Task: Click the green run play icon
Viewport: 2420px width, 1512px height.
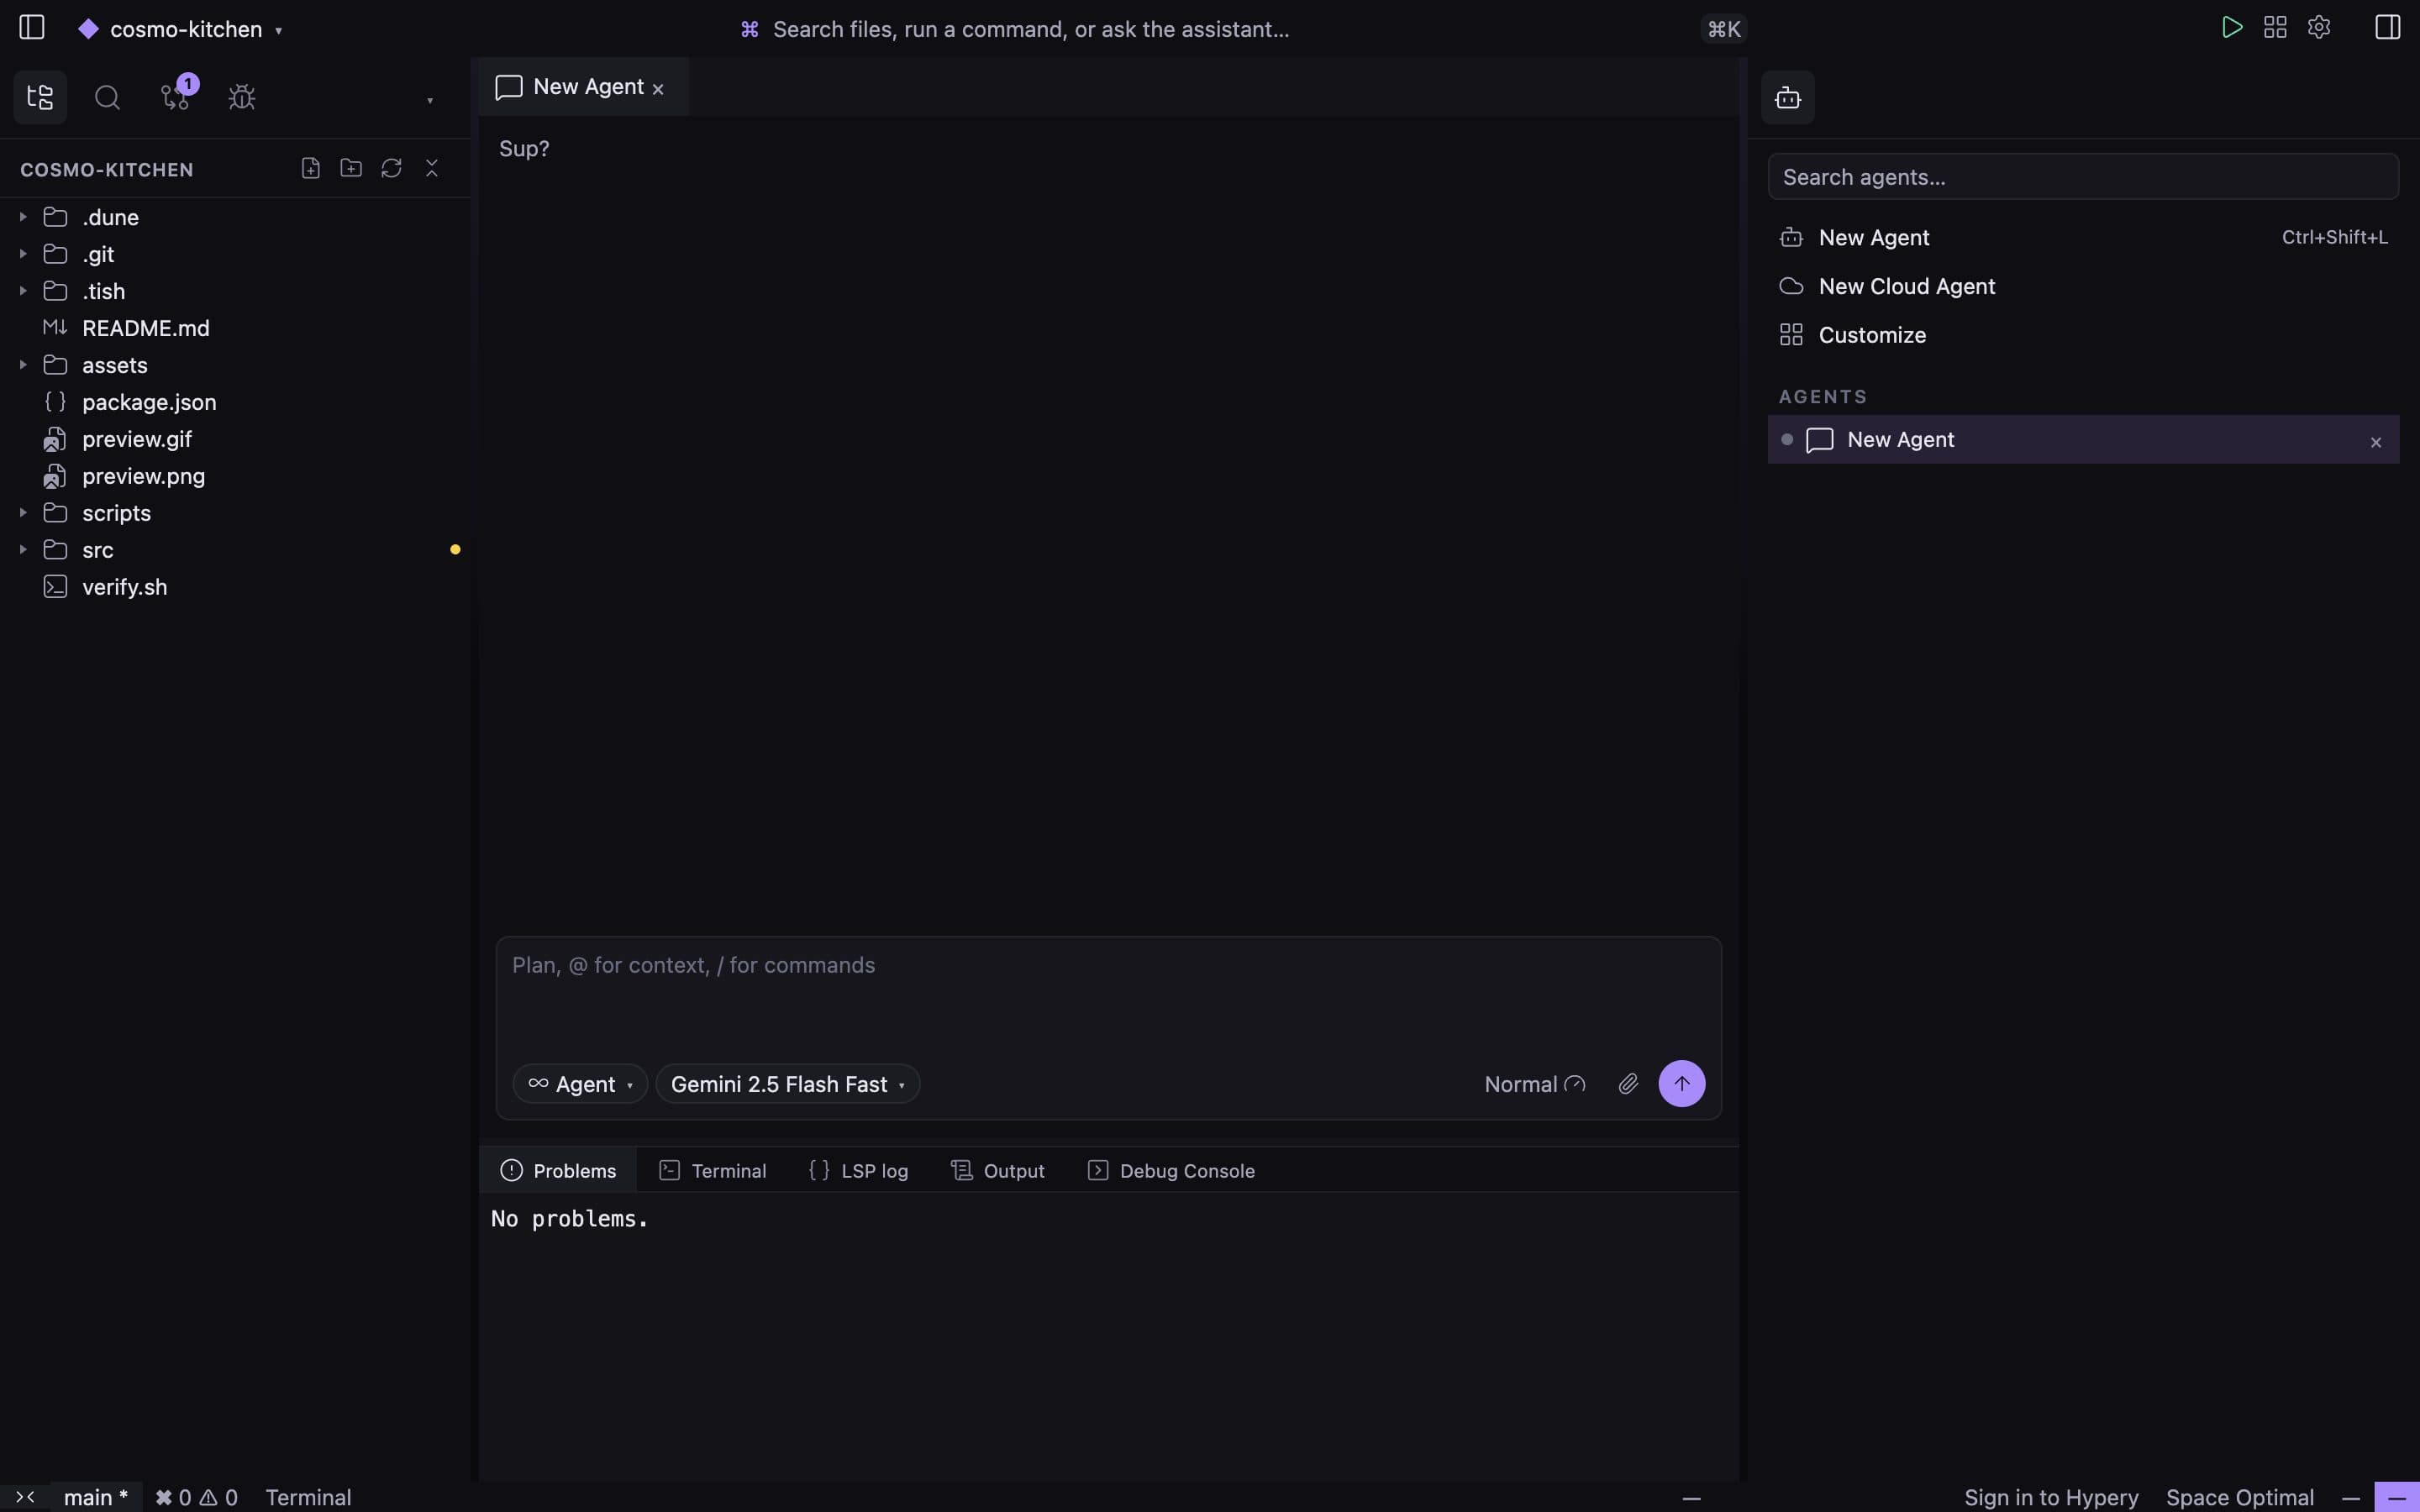Action: 2231,27
